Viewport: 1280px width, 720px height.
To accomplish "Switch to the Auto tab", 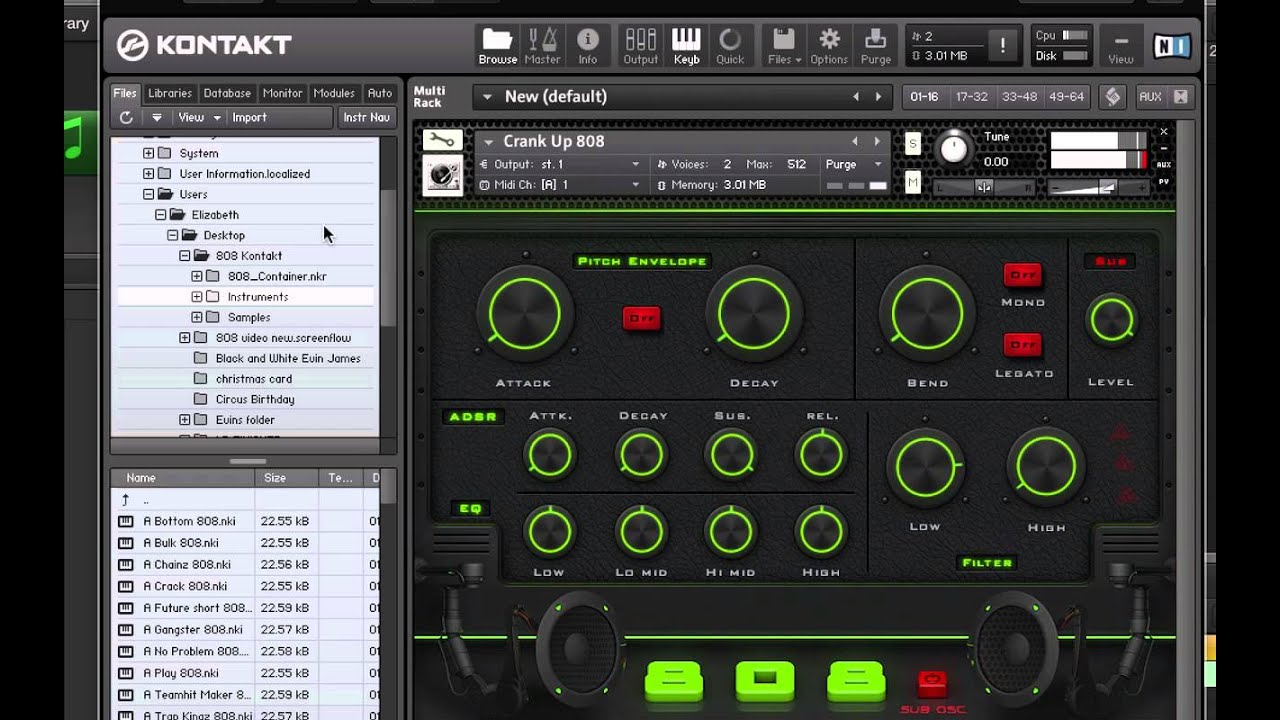I will (379, 93).
